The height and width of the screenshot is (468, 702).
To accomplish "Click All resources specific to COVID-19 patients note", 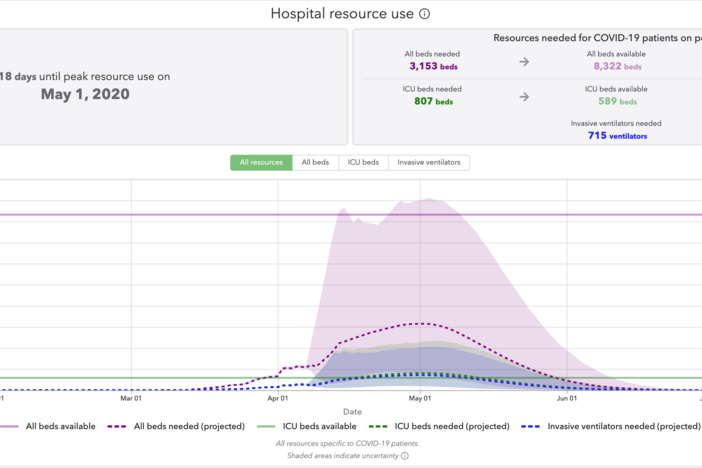I will 347,443.
